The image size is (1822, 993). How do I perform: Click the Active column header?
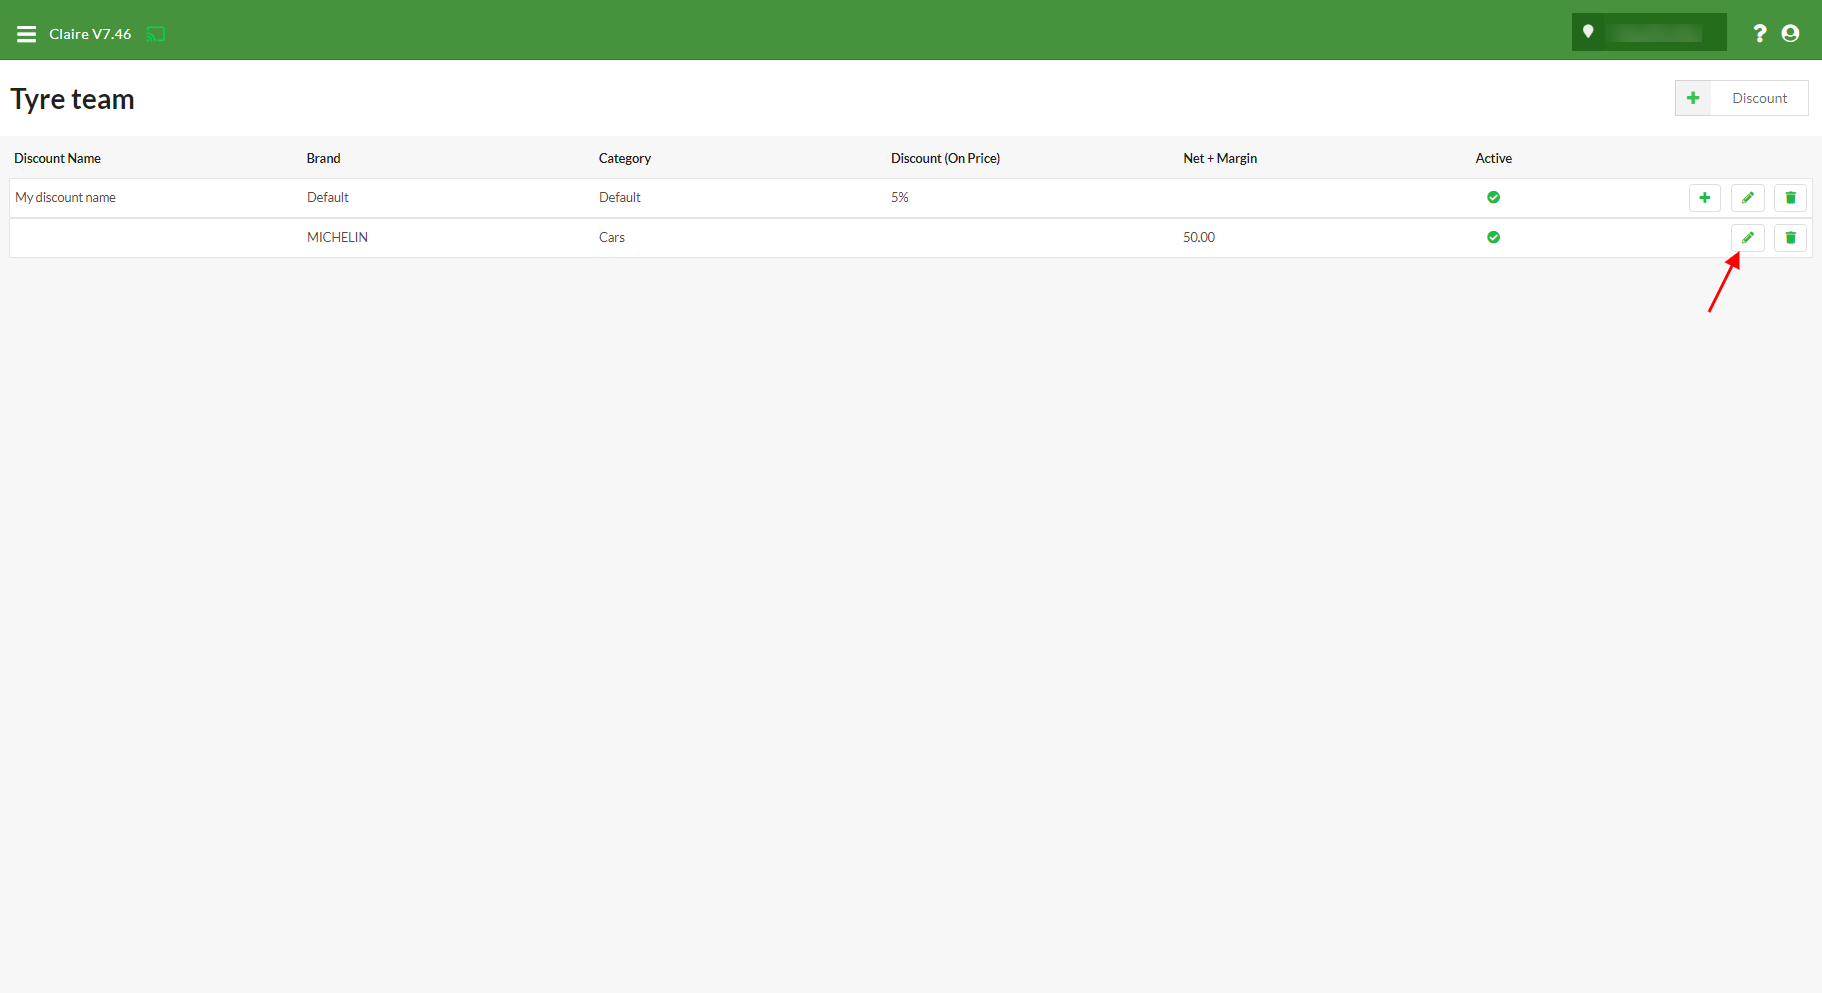tap(1493, 158)
